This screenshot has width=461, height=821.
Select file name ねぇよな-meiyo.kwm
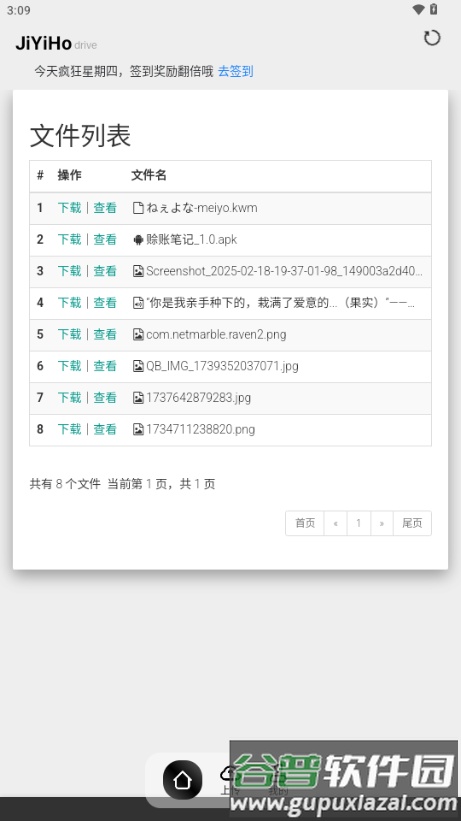tap(202, 208)
